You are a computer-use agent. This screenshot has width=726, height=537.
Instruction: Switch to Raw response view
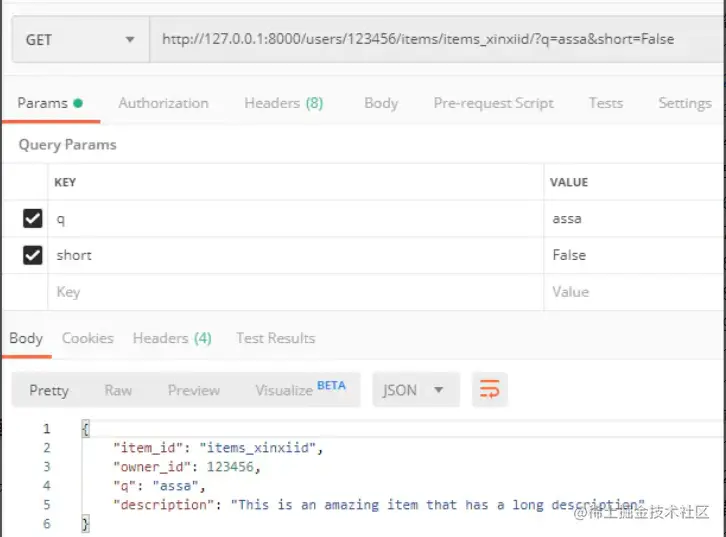[118, 390]
